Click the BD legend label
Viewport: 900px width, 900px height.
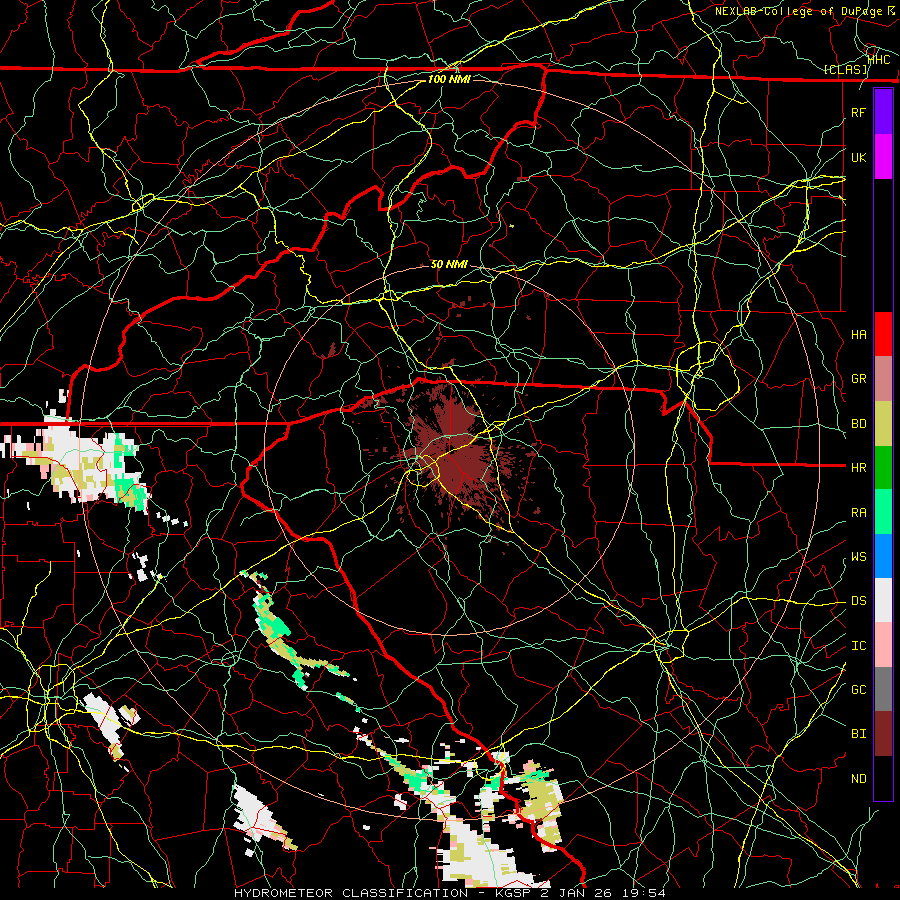coord(859,424)
